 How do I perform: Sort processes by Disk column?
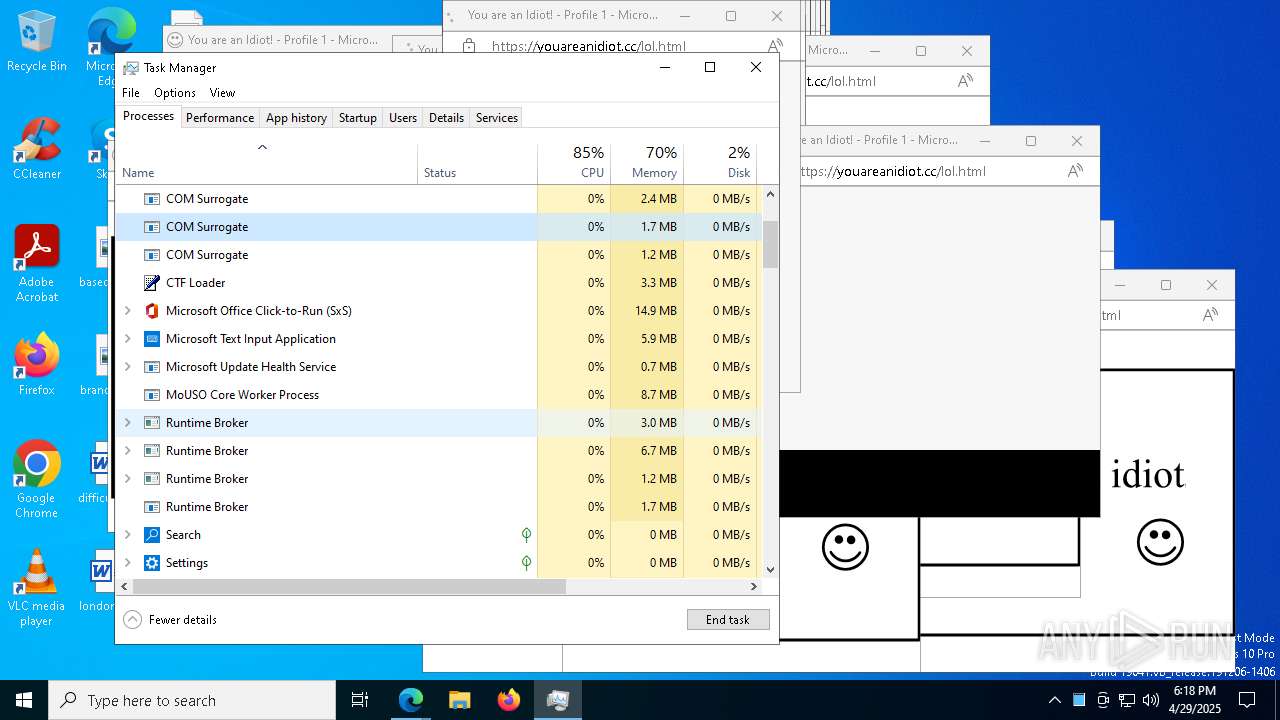tap(720, 164)
